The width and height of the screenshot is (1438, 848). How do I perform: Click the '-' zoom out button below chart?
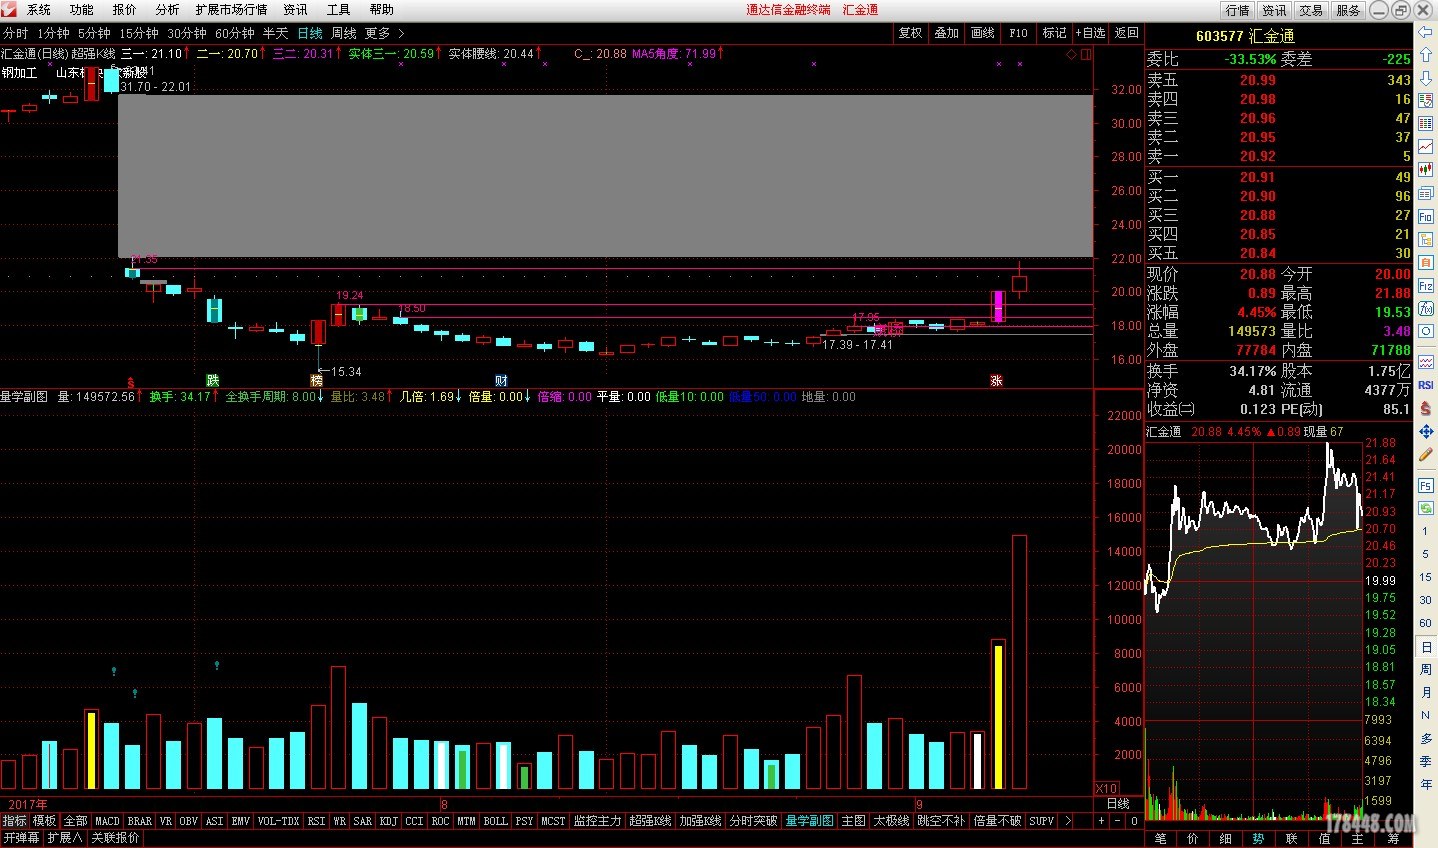(1117, 821)
